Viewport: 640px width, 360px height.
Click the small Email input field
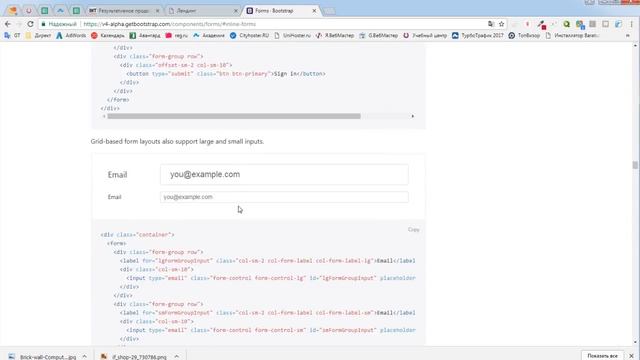click(x=284, y=197)
